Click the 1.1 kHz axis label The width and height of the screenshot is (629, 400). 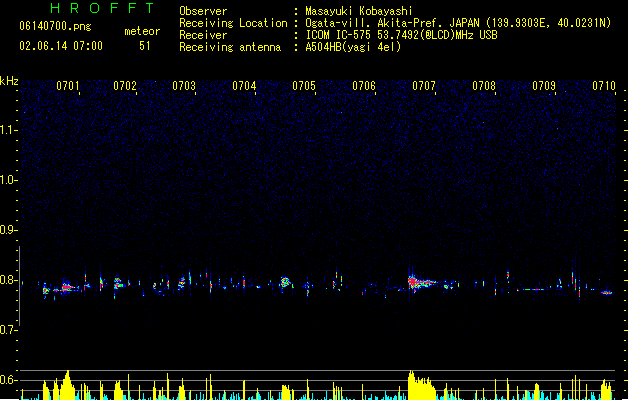click(x=8, y=130)
